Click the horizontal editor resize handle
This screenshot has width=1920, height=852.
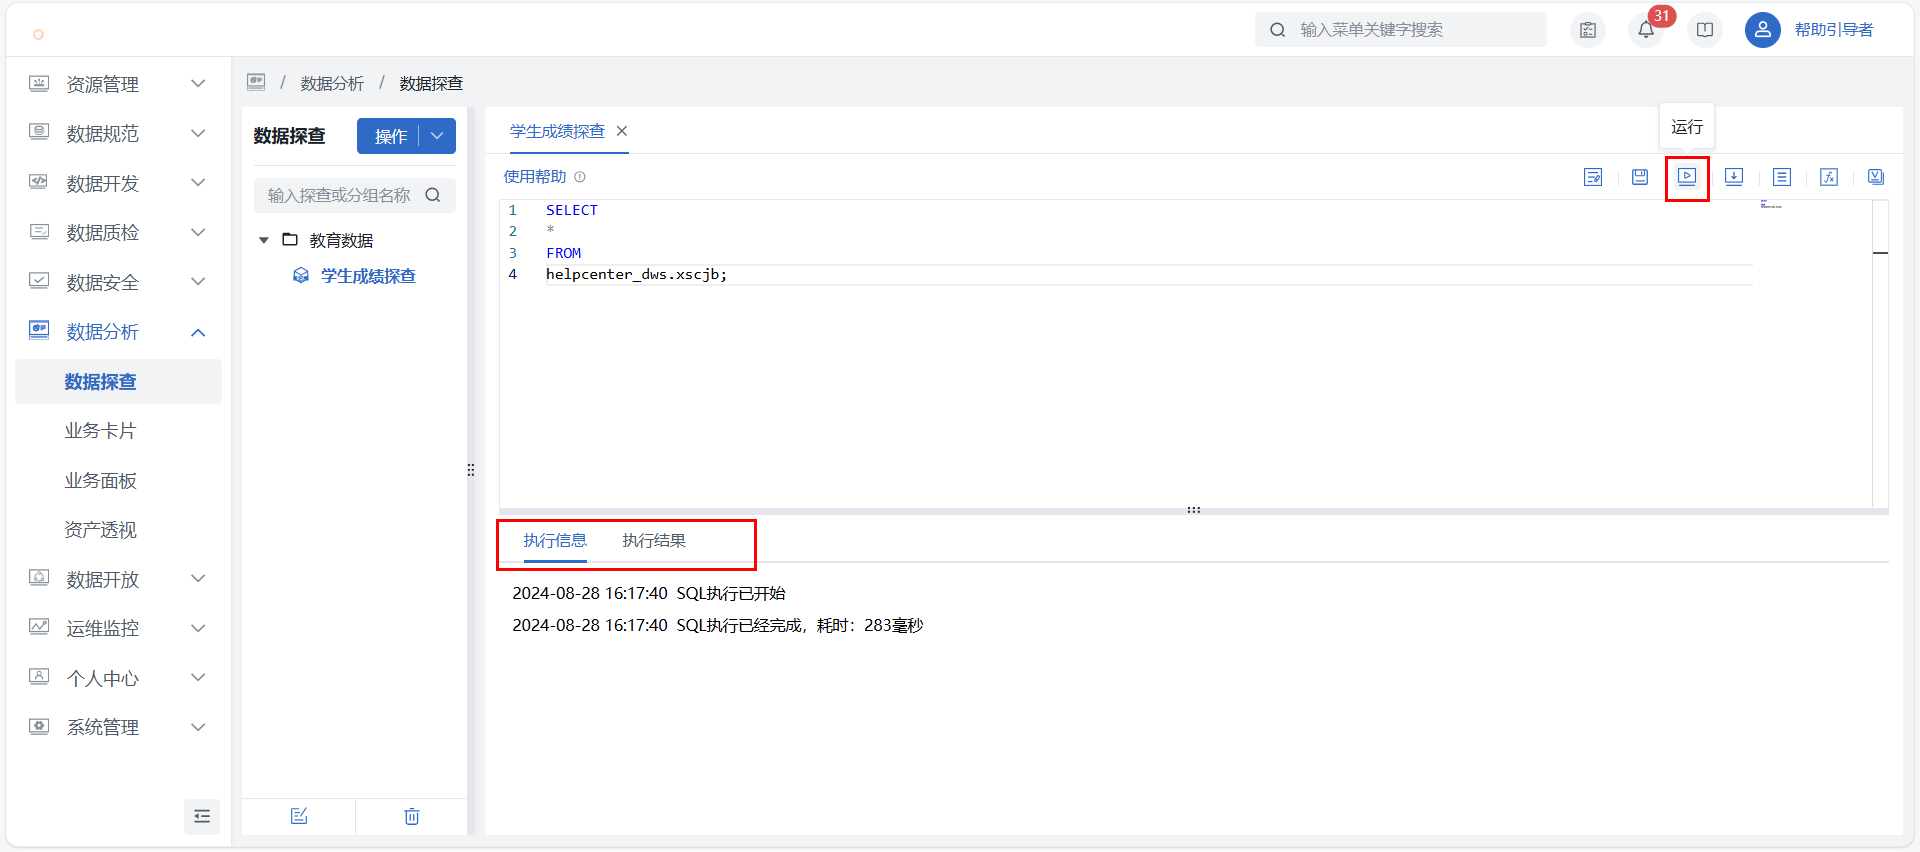point(1193,510)
